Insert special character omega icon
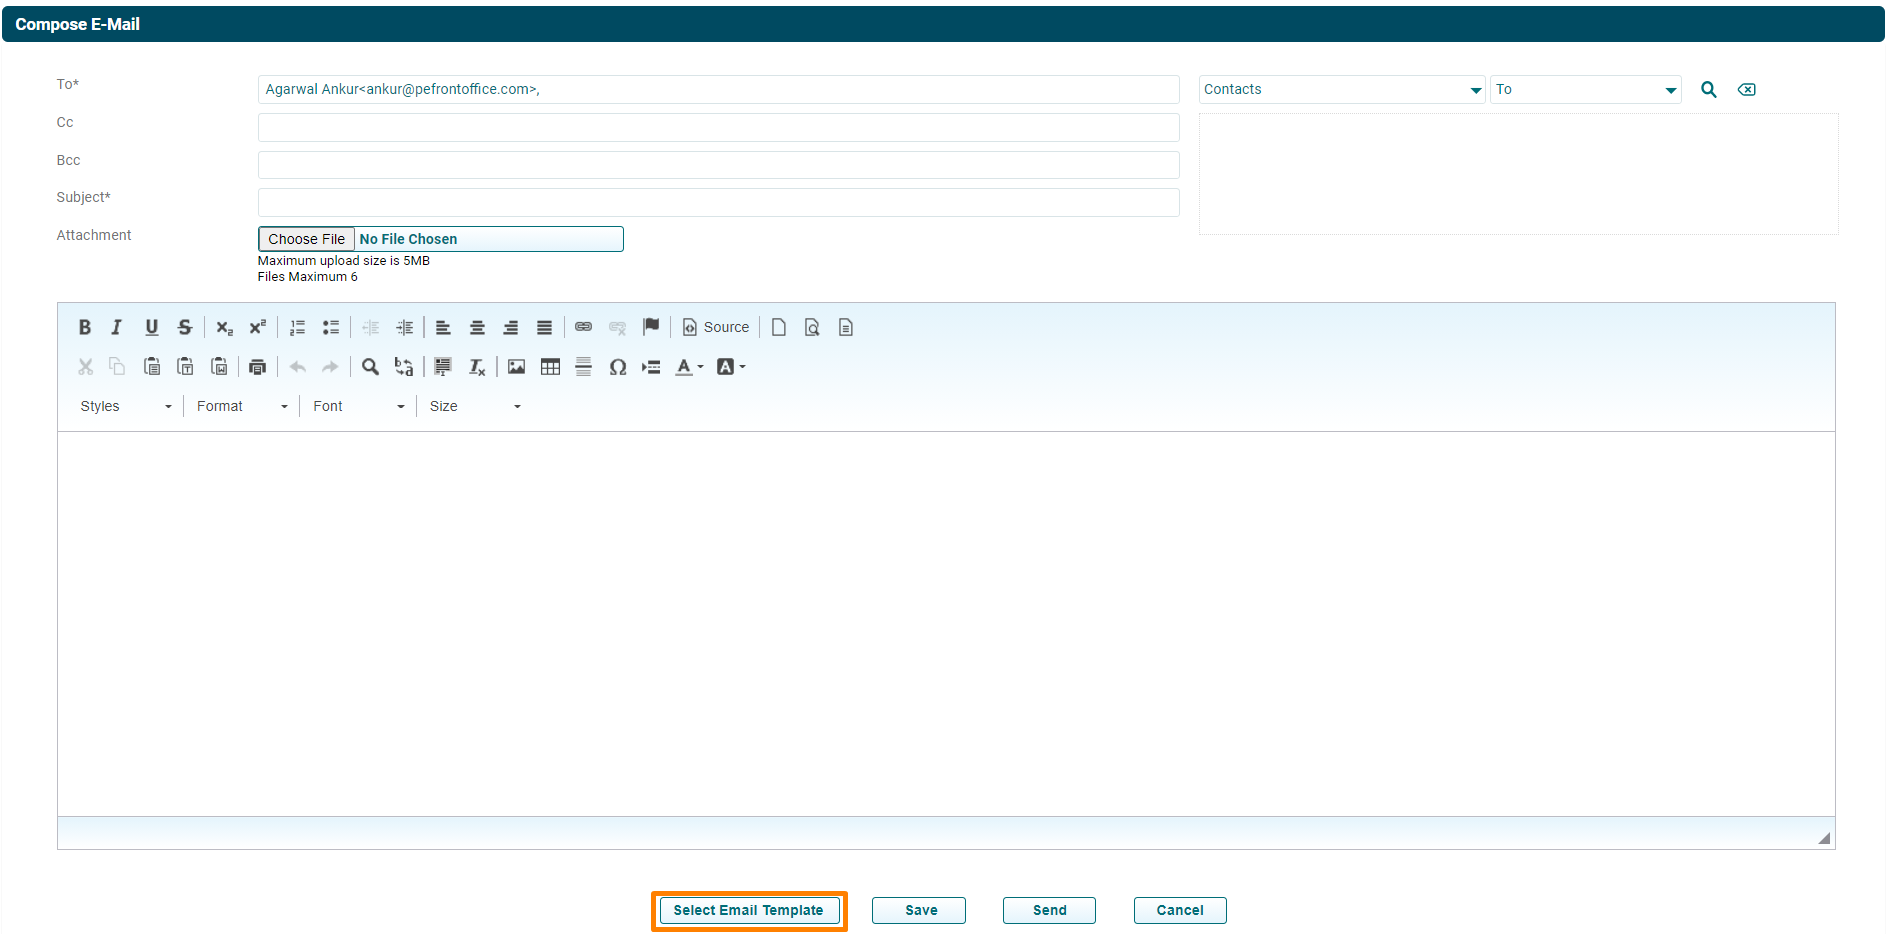Viewport: 1890px width, 934px height. point(618,367)
